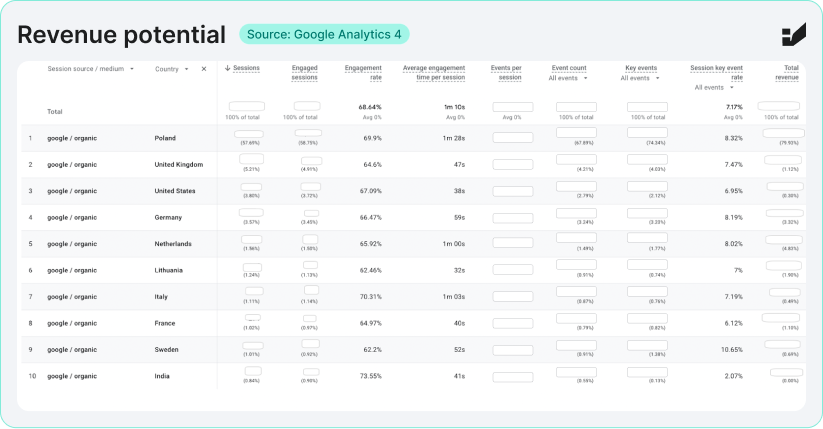
Task: Sort by the Key events column
Action: point(641,68)
